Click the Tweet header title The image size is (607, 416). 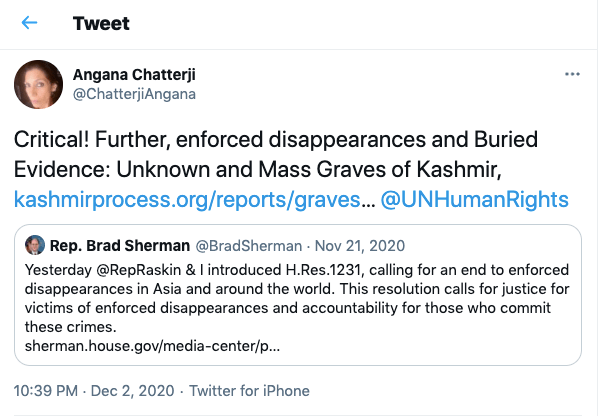click(100, 23)
